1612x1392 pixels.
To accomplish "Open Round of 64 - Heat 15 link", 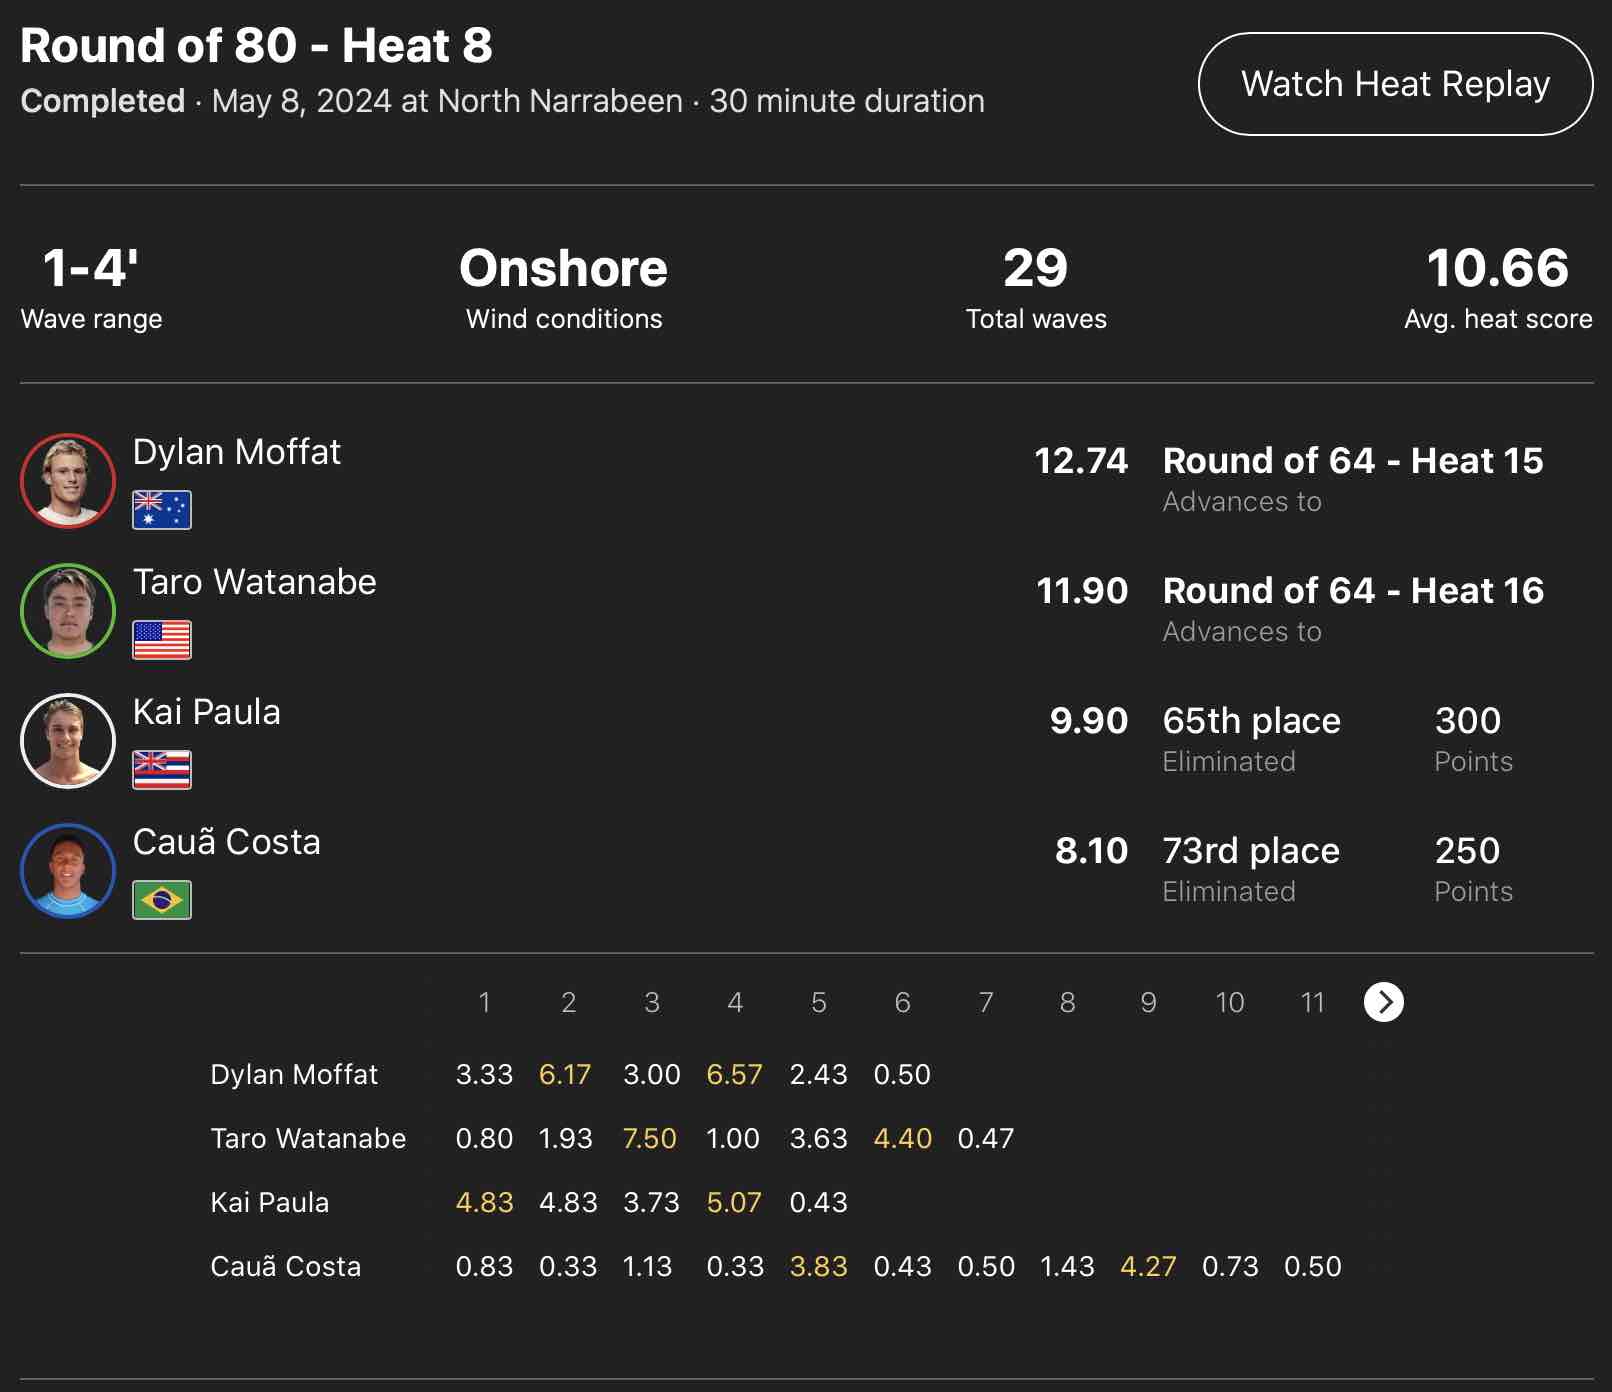I will [1353, 461].
